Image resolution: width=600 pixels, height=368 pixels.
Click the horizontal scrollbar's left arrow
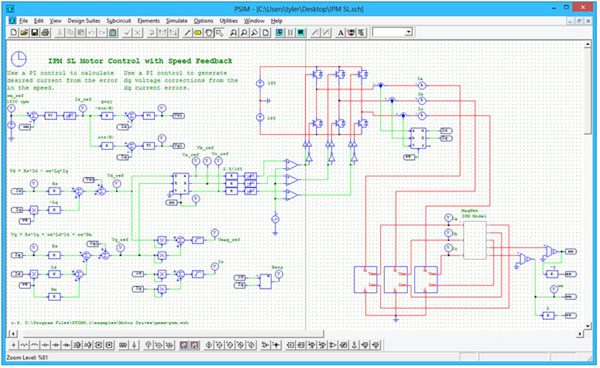[13, 334]
